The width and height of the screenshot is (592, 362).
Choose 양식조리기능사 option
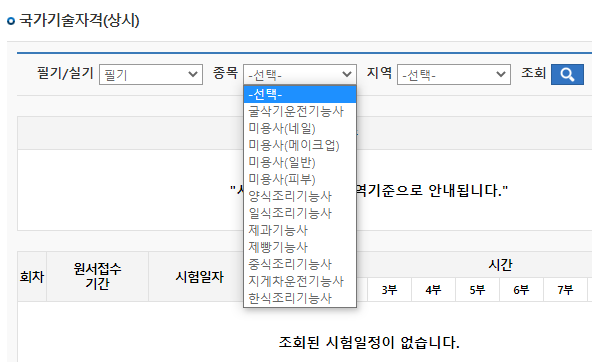tap(300, 196)
